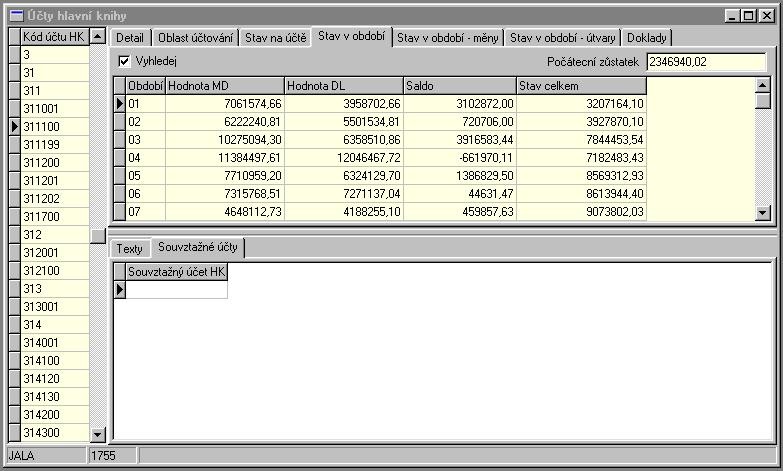Toggle the Vyhledej checkbox
783x471 pixels.
pyautogui.click(x=124, y=61)
